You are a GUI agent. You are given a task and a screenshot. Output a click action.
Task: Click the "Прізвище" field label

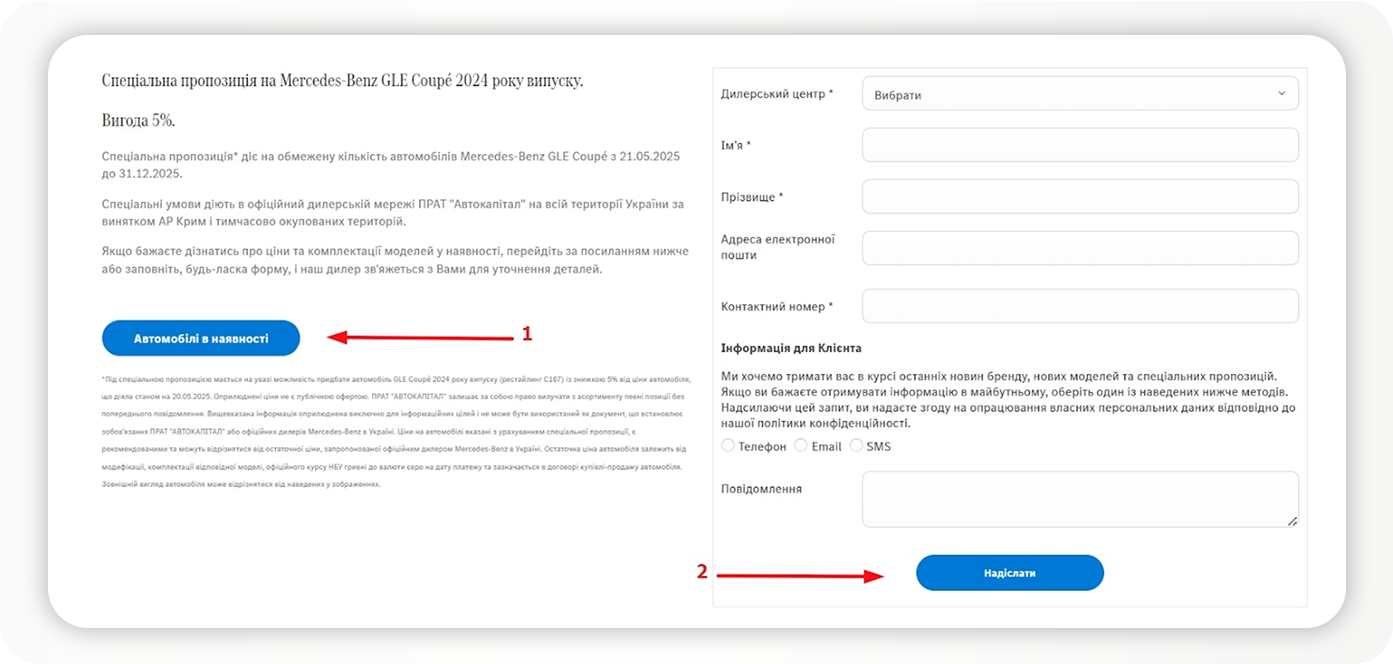(x=752, y=197)
